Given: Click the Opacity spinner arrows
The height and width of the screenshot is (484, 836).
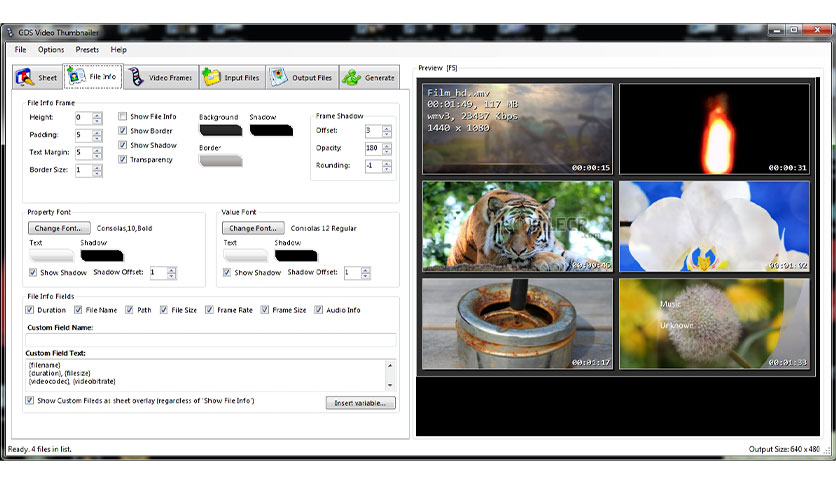Looking at the screenshot, I should 387,148.
